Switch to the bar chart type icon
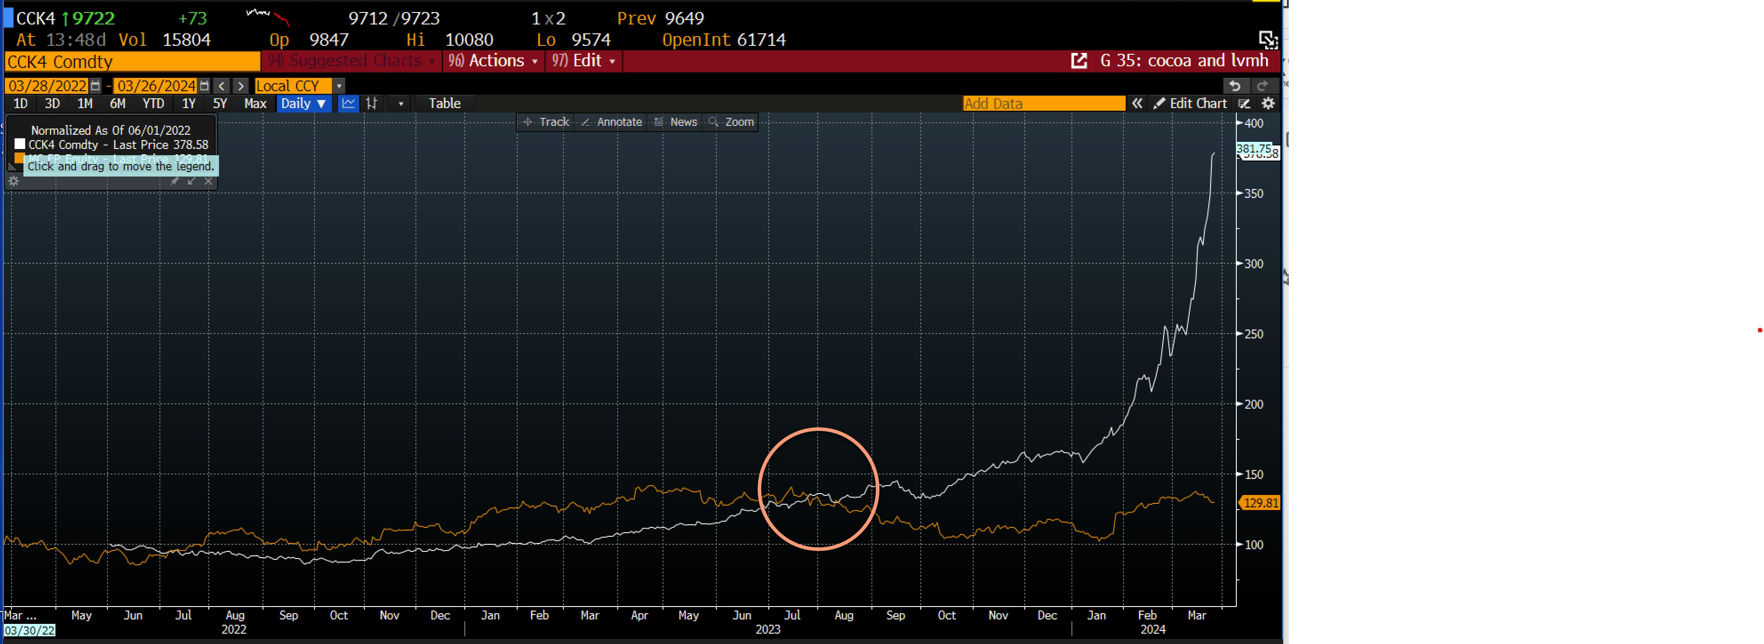1764x644 pixels. (x=372, y=104)
